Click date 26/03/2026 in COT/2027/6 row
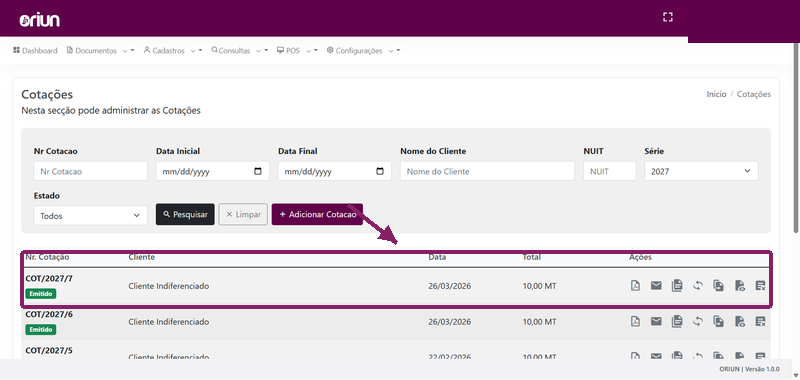This screenshot has width=800, height=380. pos(449,322)
